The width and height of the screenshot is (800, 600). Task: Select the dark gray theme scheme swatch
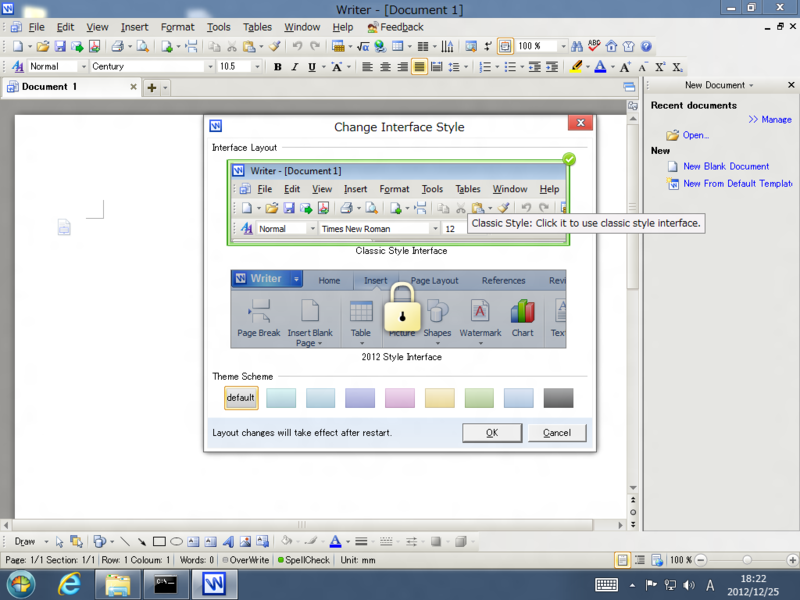coord(558,398)
